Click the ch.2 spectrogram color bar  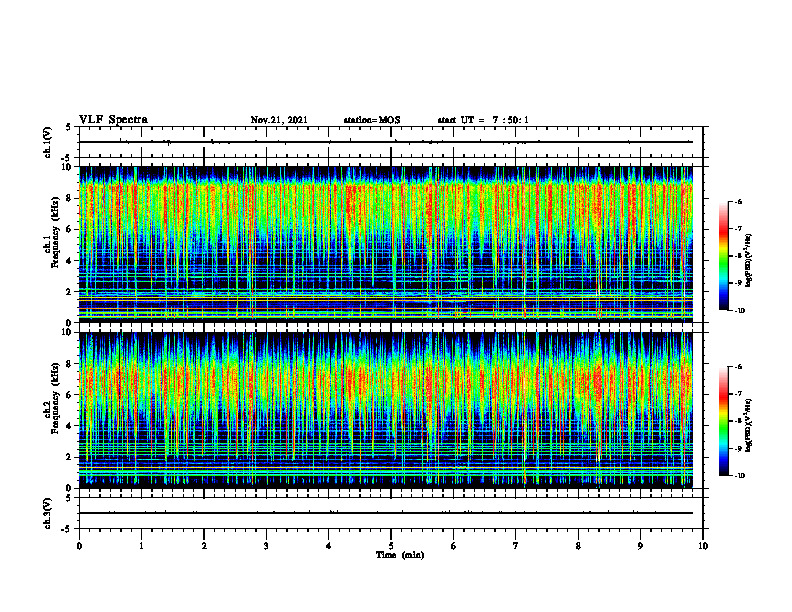coord(723,421)
